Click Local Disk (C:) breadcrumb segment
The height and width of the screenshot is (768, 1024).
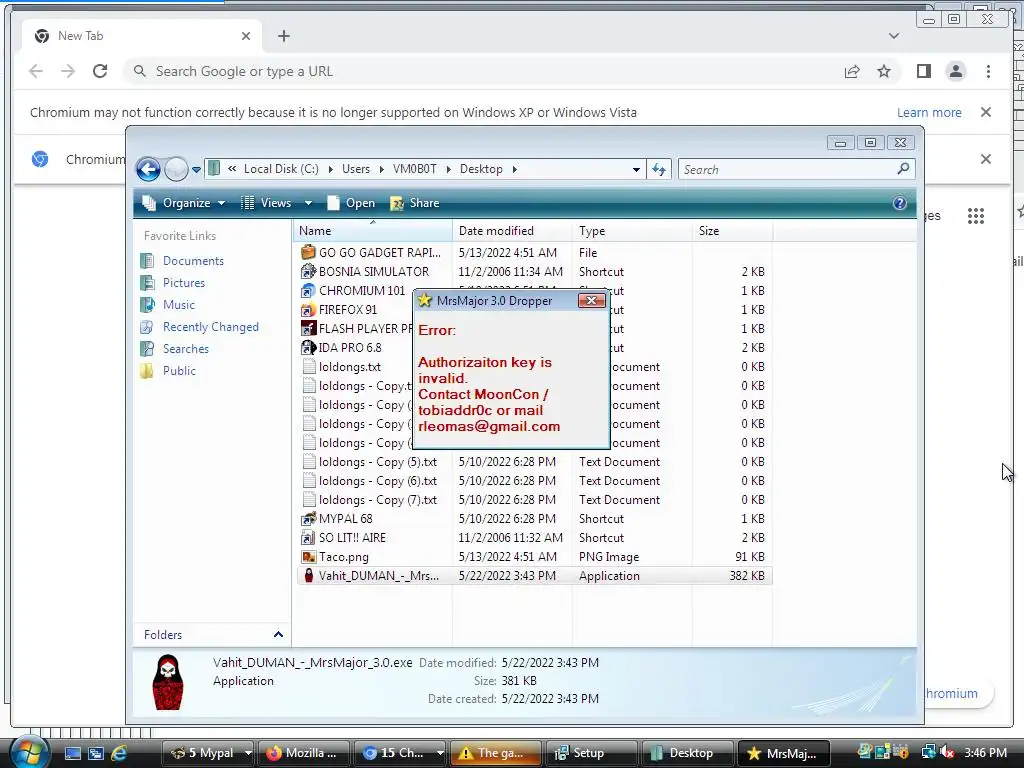[x=281, y=169]
